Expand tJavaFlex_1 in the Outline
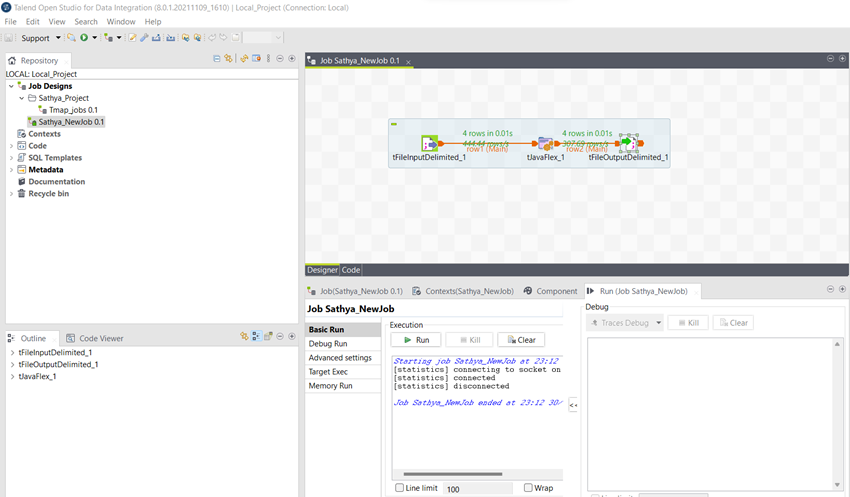This screenshot has width=850, height=497. (12, 376)
